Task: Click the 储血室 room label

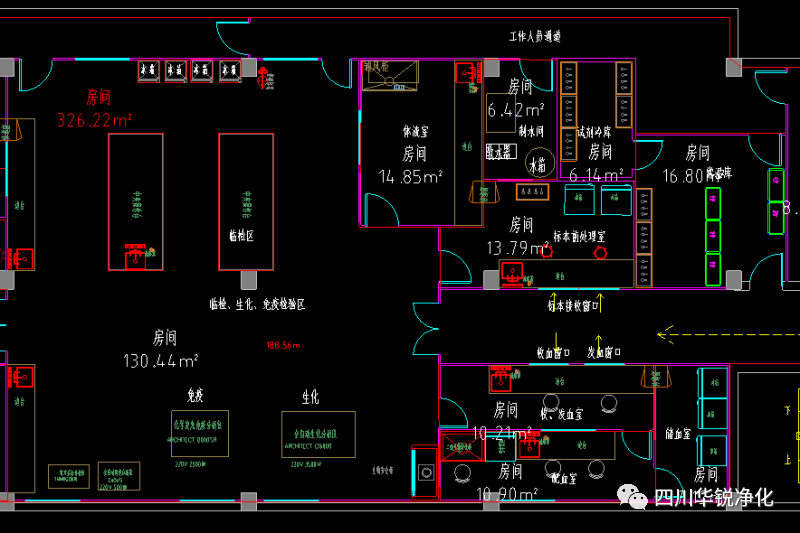Action: 680,435
